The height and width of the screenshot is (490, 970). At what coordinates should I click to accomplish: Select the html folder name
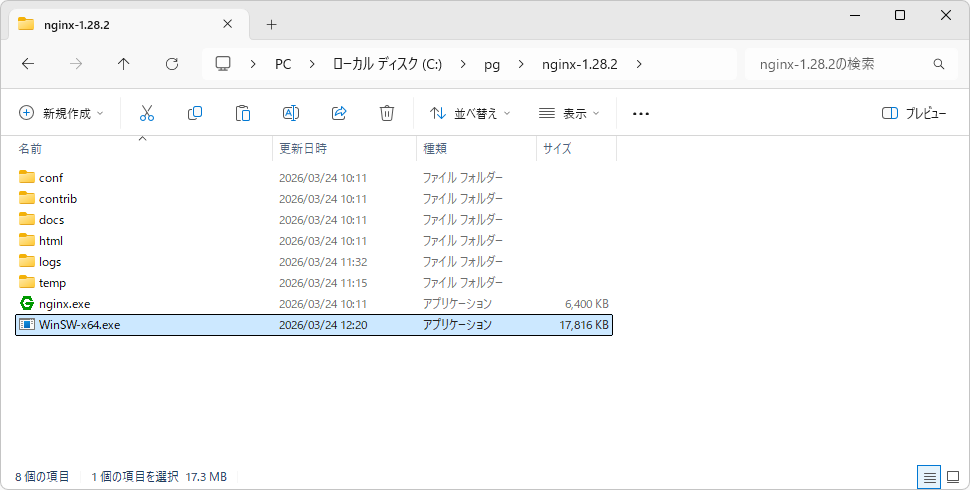tap(51, 241)
